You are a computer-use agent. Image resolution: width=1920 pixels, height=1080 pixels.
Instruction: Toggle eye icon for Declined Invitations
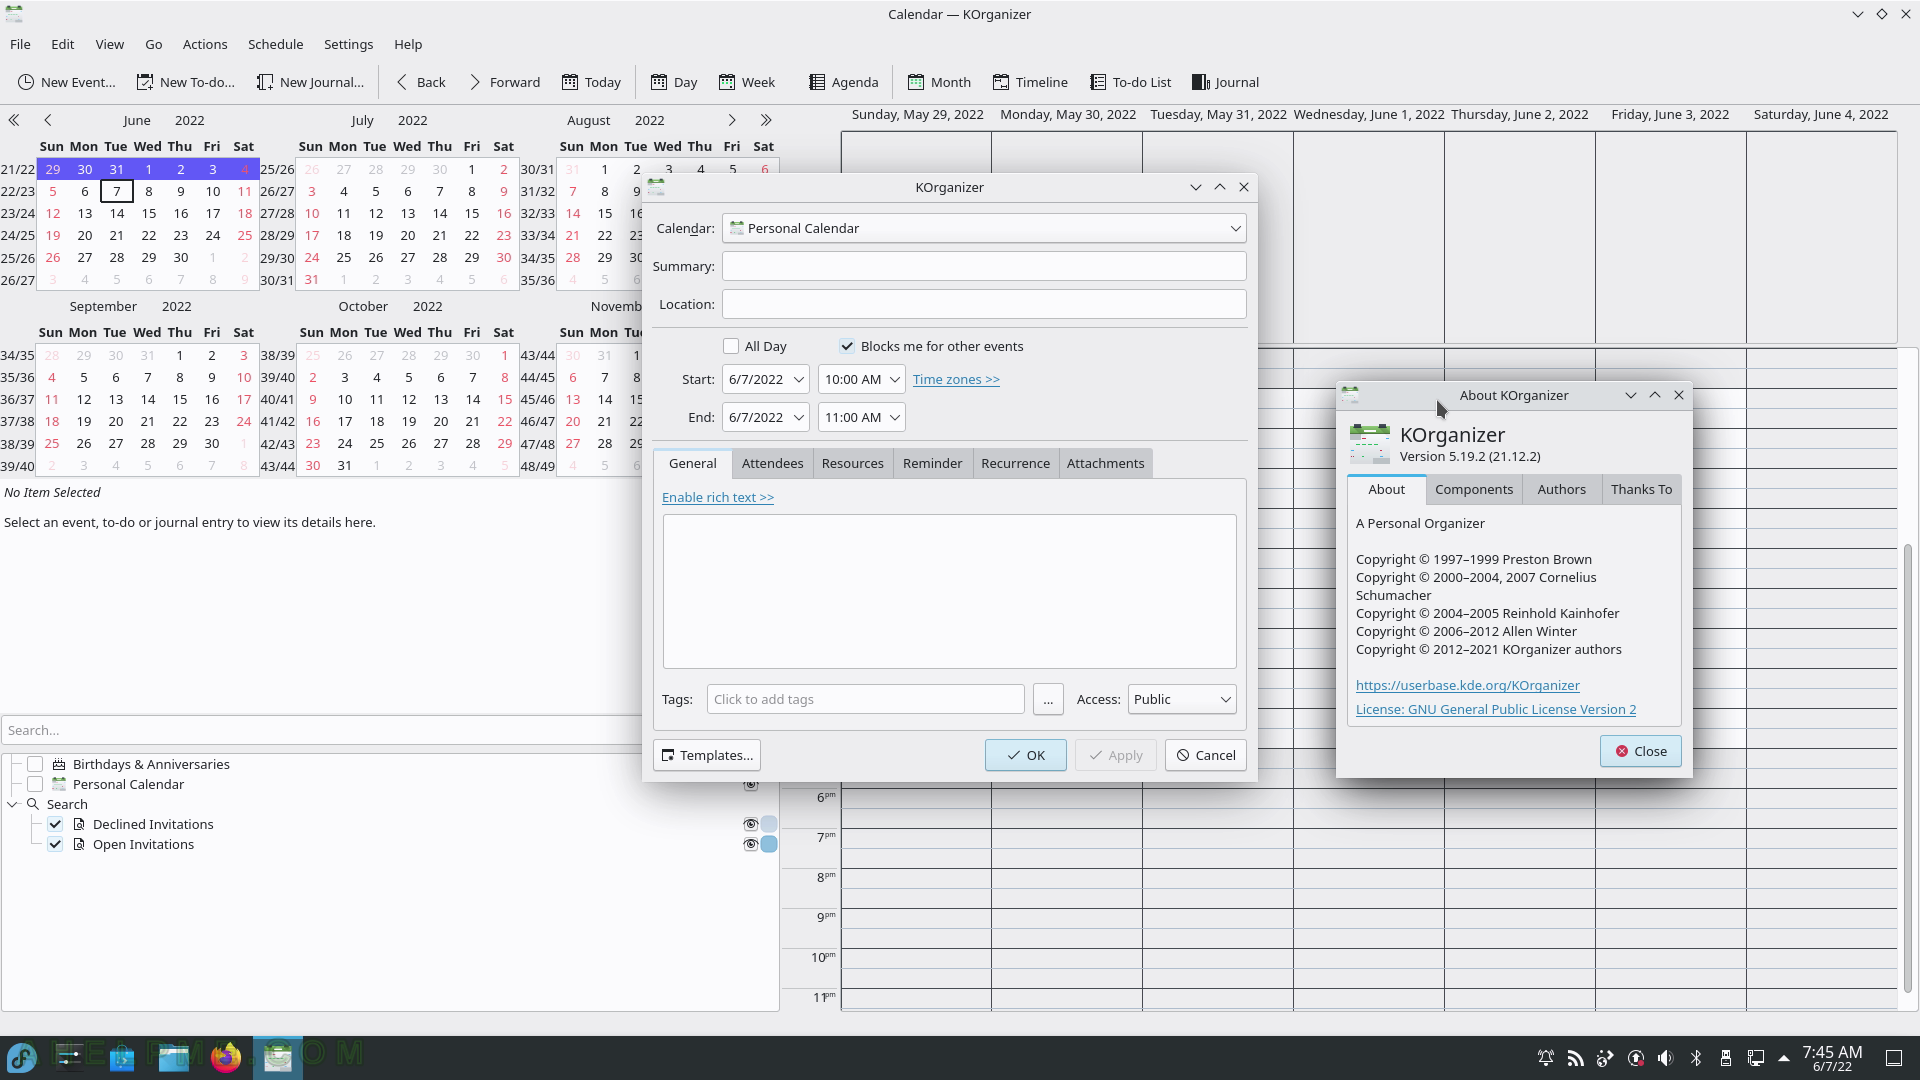750,824
